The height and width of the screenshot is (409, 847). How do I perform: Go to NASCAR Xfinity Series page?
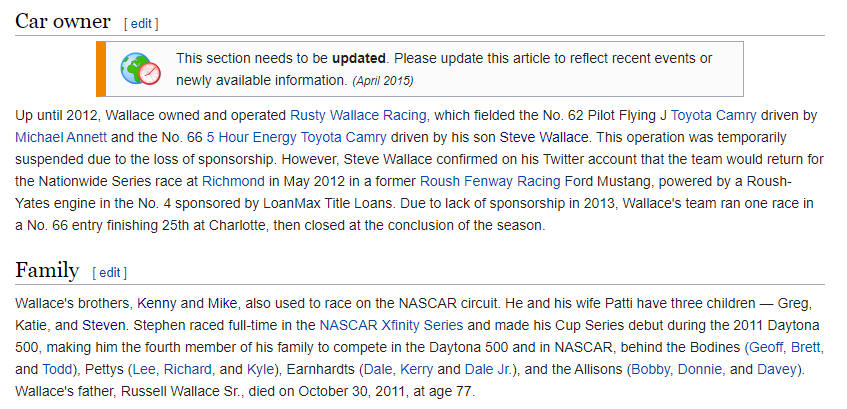391,326
